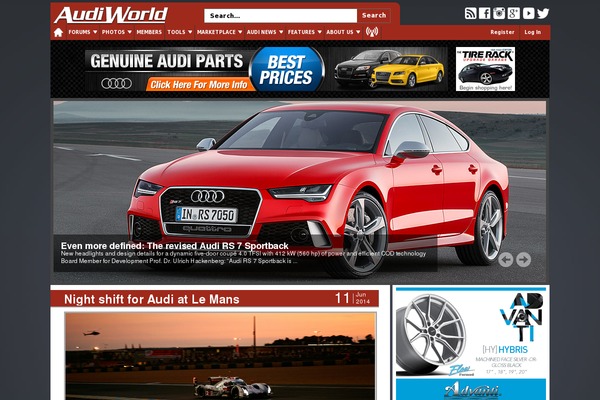The width and height of the screenshot is (600, 400).
Task: Open the Twitter bird icon
Action: pos(543,13)
